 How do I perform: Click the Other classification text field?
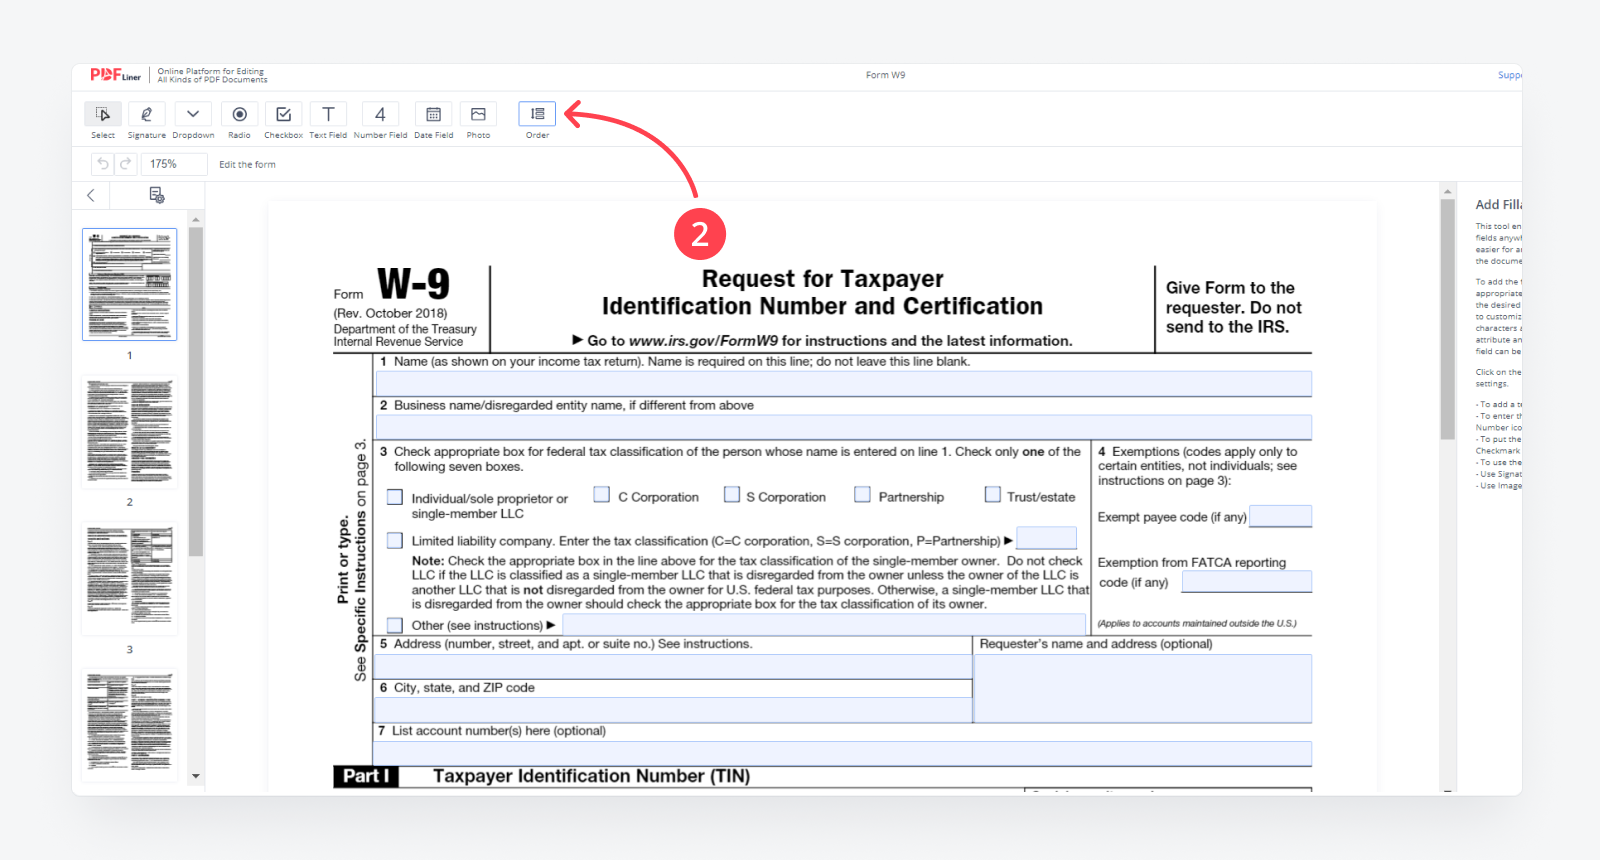(823, 625)
